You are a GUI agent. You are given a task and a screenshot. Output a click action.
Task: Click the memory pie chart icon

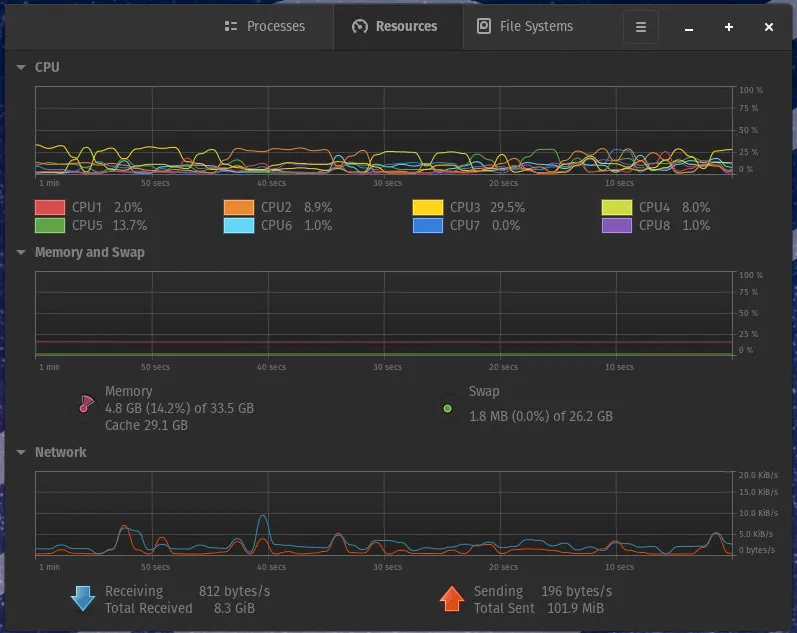[x=86, y=404]
